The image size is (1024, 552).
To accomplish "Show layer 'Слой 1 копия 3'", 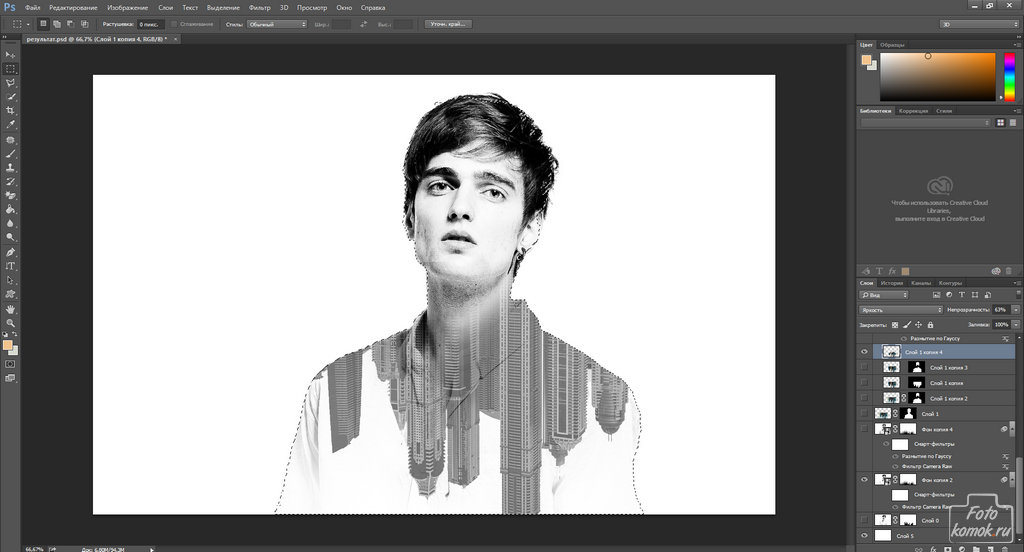I will pyautogui.click(x=865, y=368).
